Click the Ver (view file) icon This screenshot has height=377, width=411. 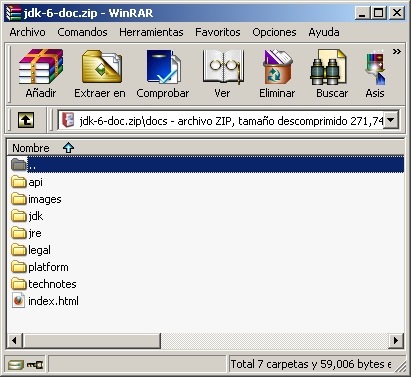(223, 67)
